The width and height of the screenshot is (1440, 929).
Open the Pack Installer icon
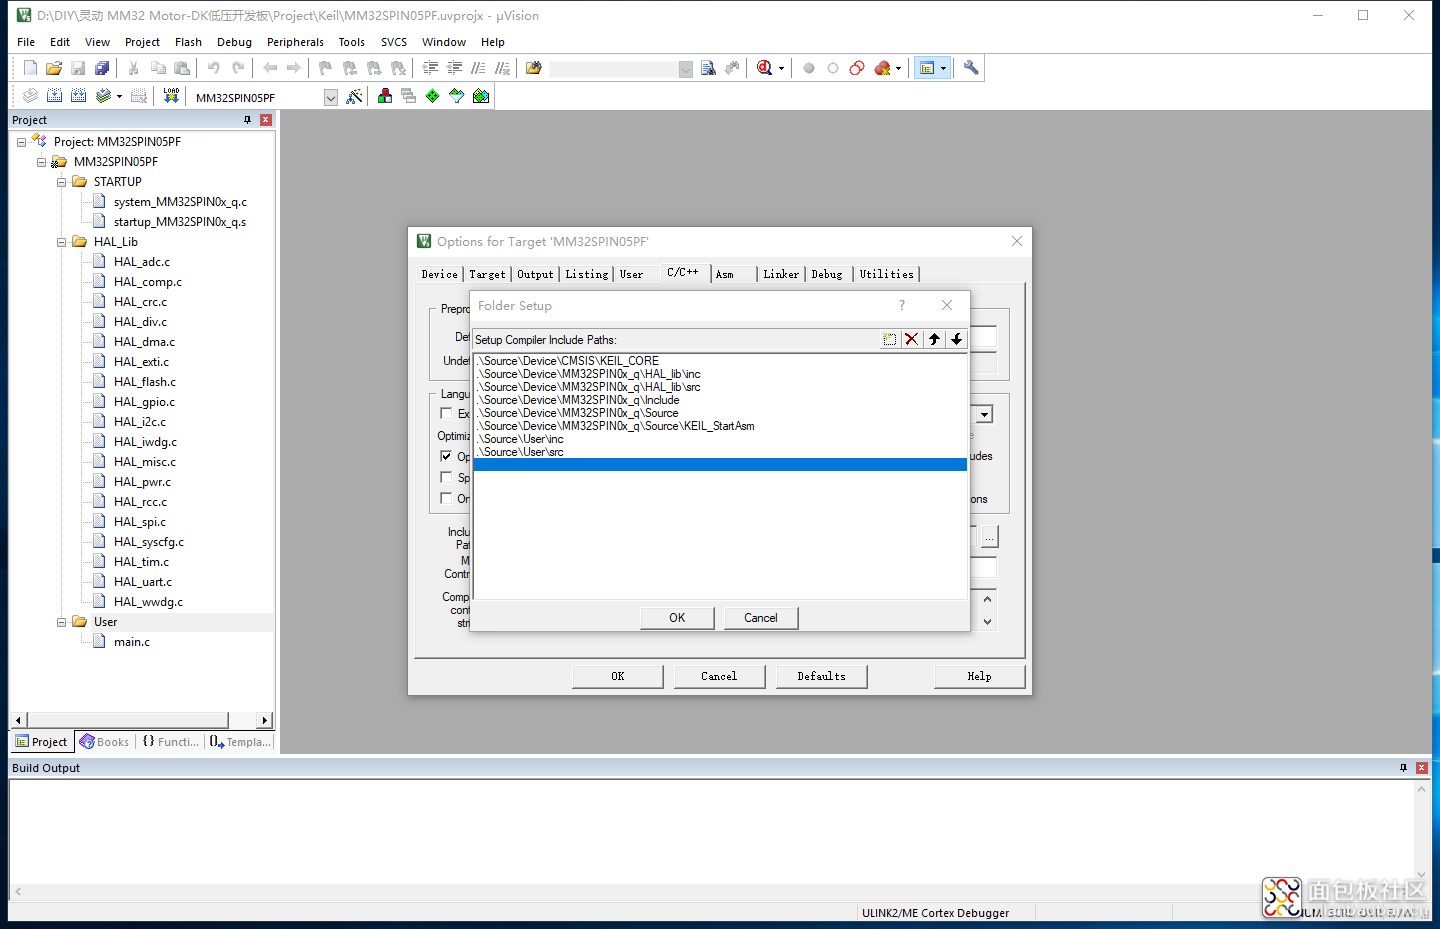coord(481,96)
